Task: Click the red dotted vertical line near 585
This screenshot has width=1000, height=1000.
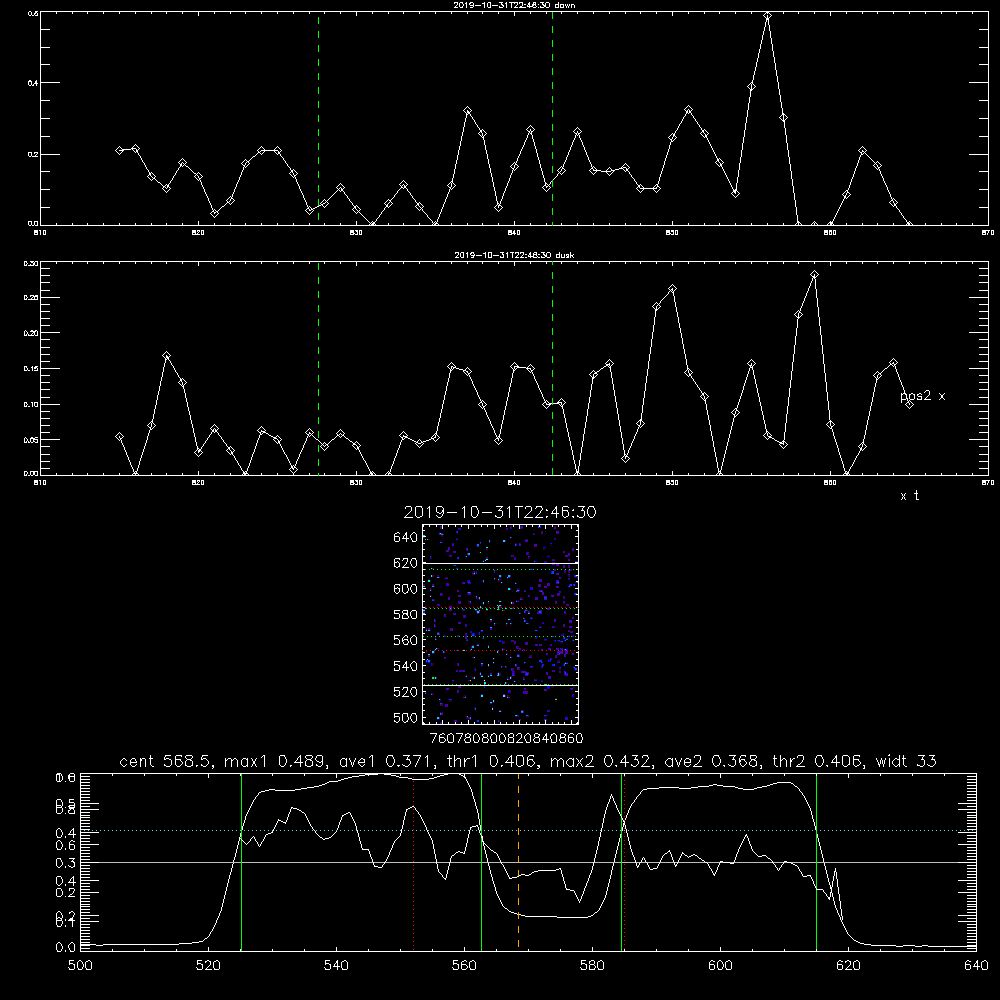Action: pyautogui.click(x=624, y=861)
